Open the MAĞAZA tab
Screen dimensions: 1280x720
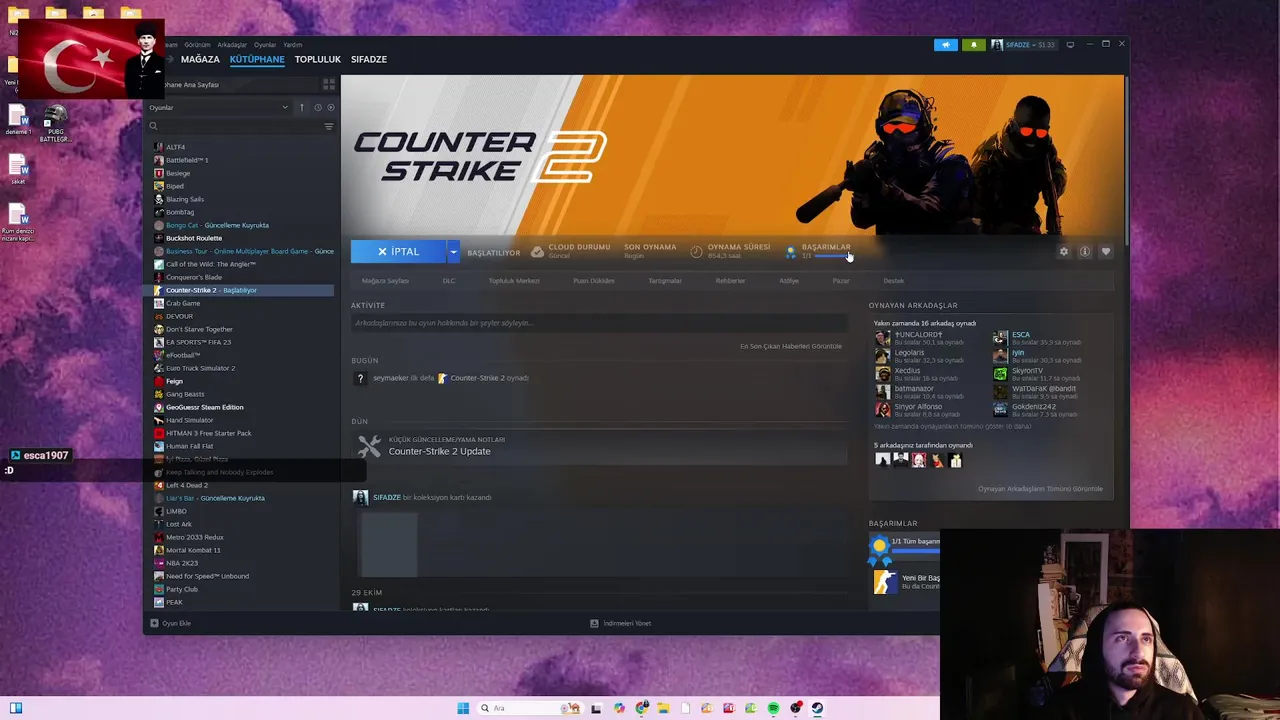(200, 59)
